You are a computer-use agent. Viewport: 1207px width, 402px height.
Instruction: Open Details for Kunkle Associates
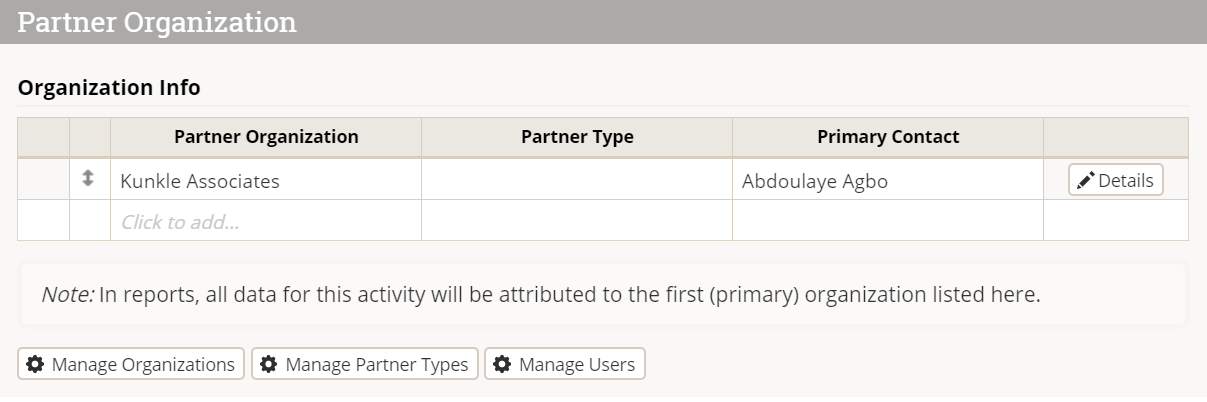[1115, 180]
